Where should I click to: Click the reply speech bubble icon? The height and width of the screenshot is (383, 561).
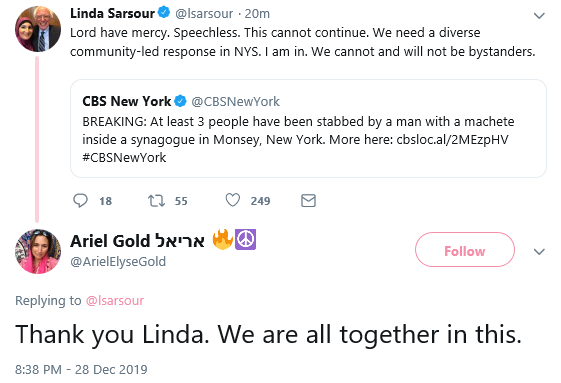coord(80,200)
